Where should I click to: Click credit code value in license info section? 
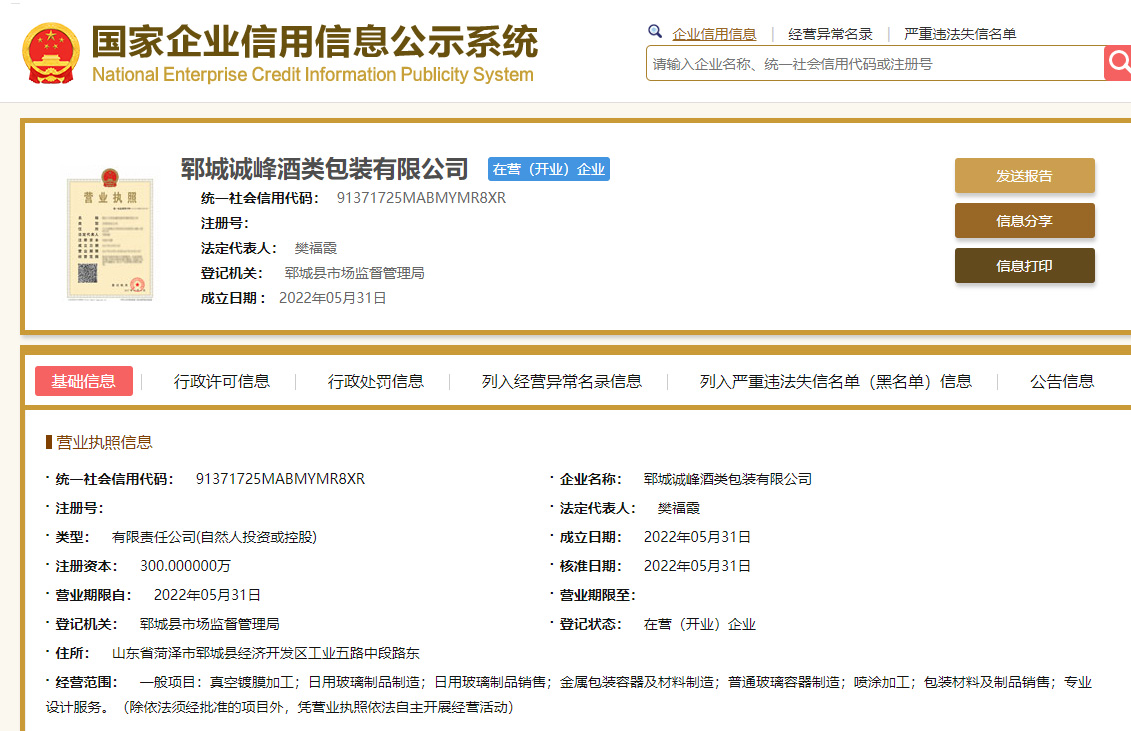(281, 479)
